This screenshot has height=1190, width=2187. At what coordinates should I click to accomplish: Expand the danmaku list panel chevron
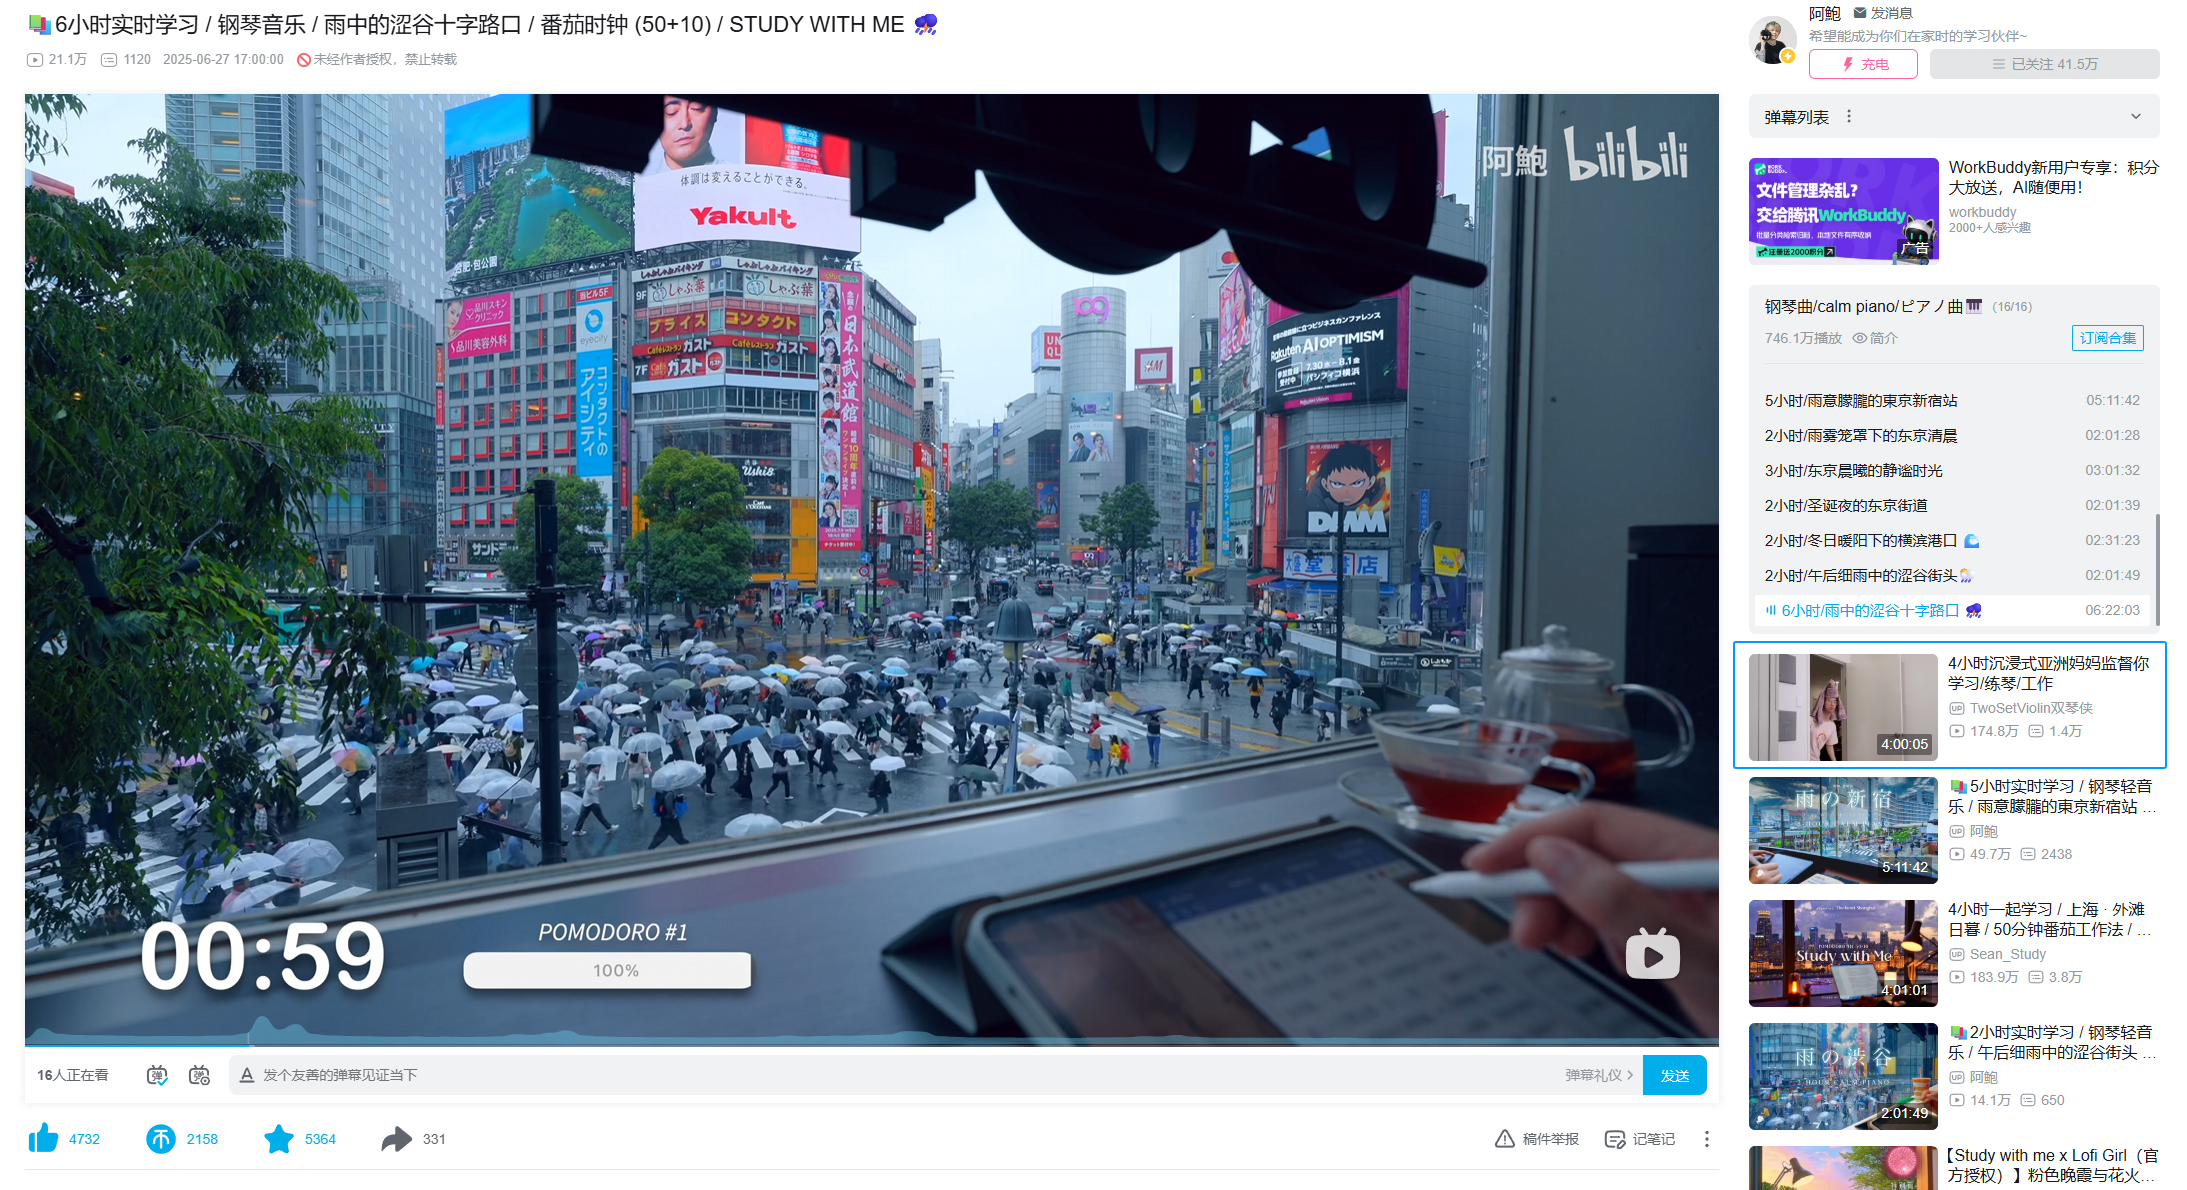coord(2136,117)
